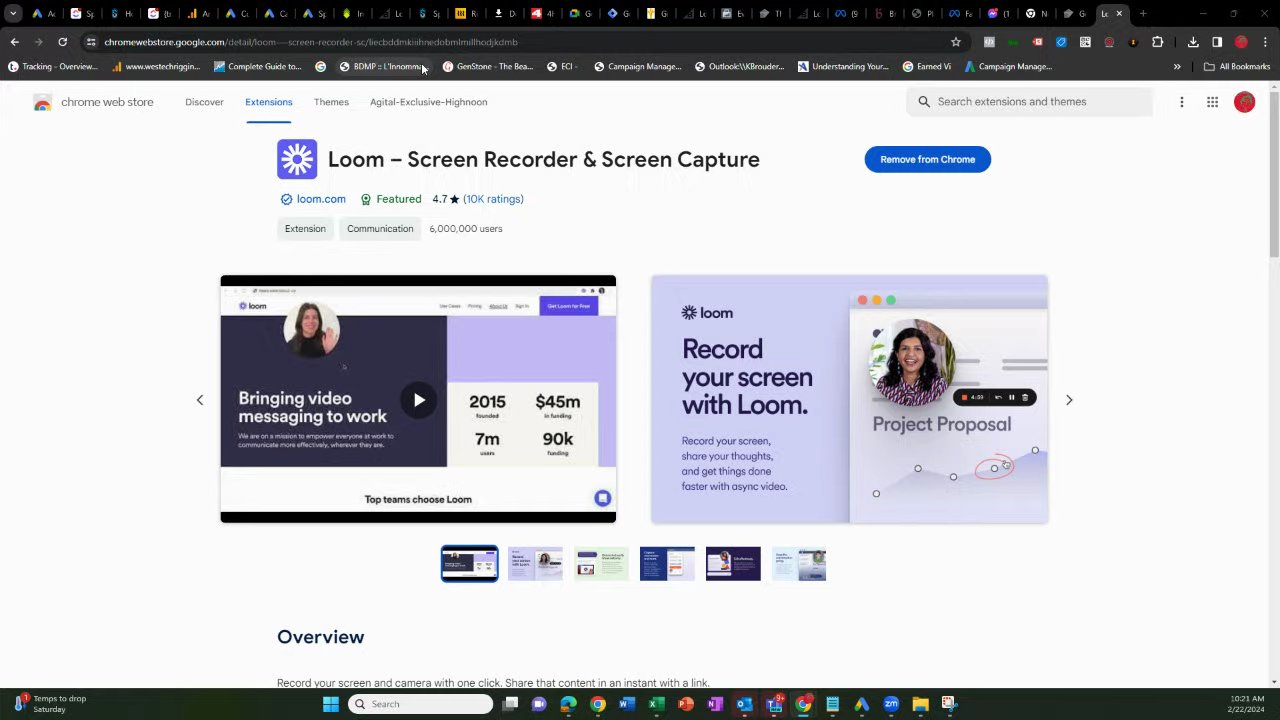
Task: Advance to the next carousel slide
Action: tap(1069, 400)
